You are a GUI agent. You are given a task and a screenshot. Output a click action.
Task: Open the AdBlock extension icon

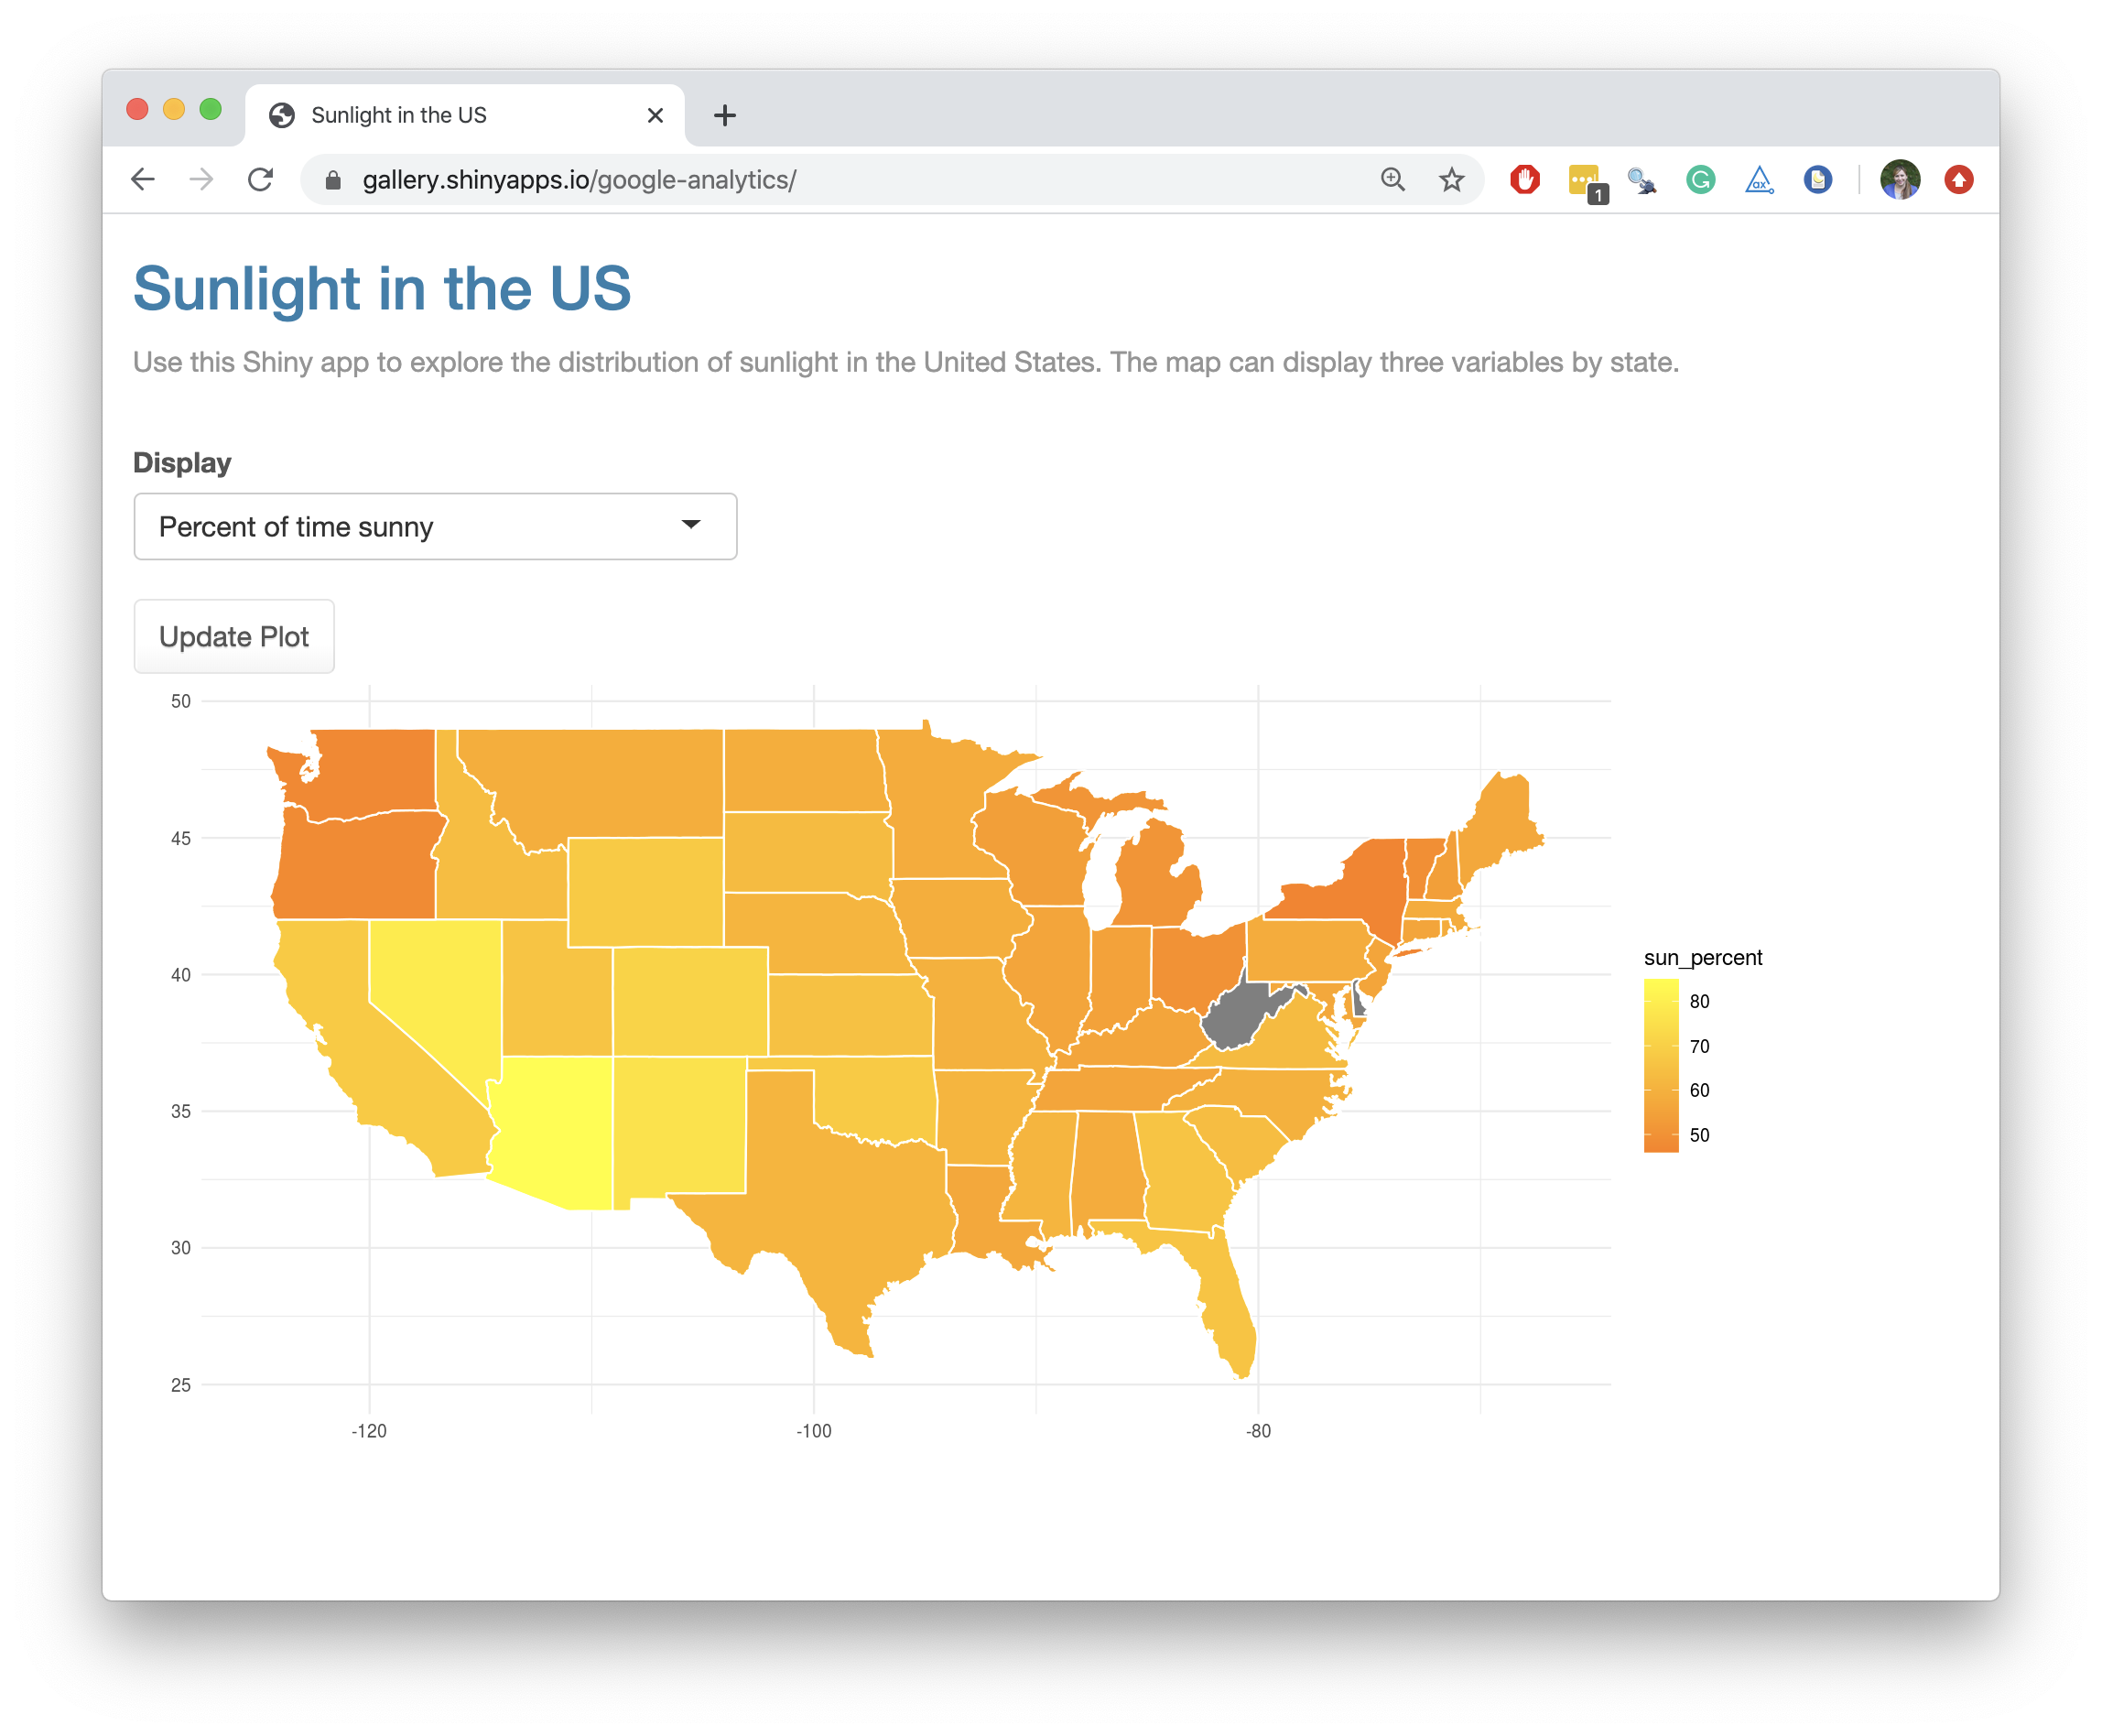click(1526, 180)
